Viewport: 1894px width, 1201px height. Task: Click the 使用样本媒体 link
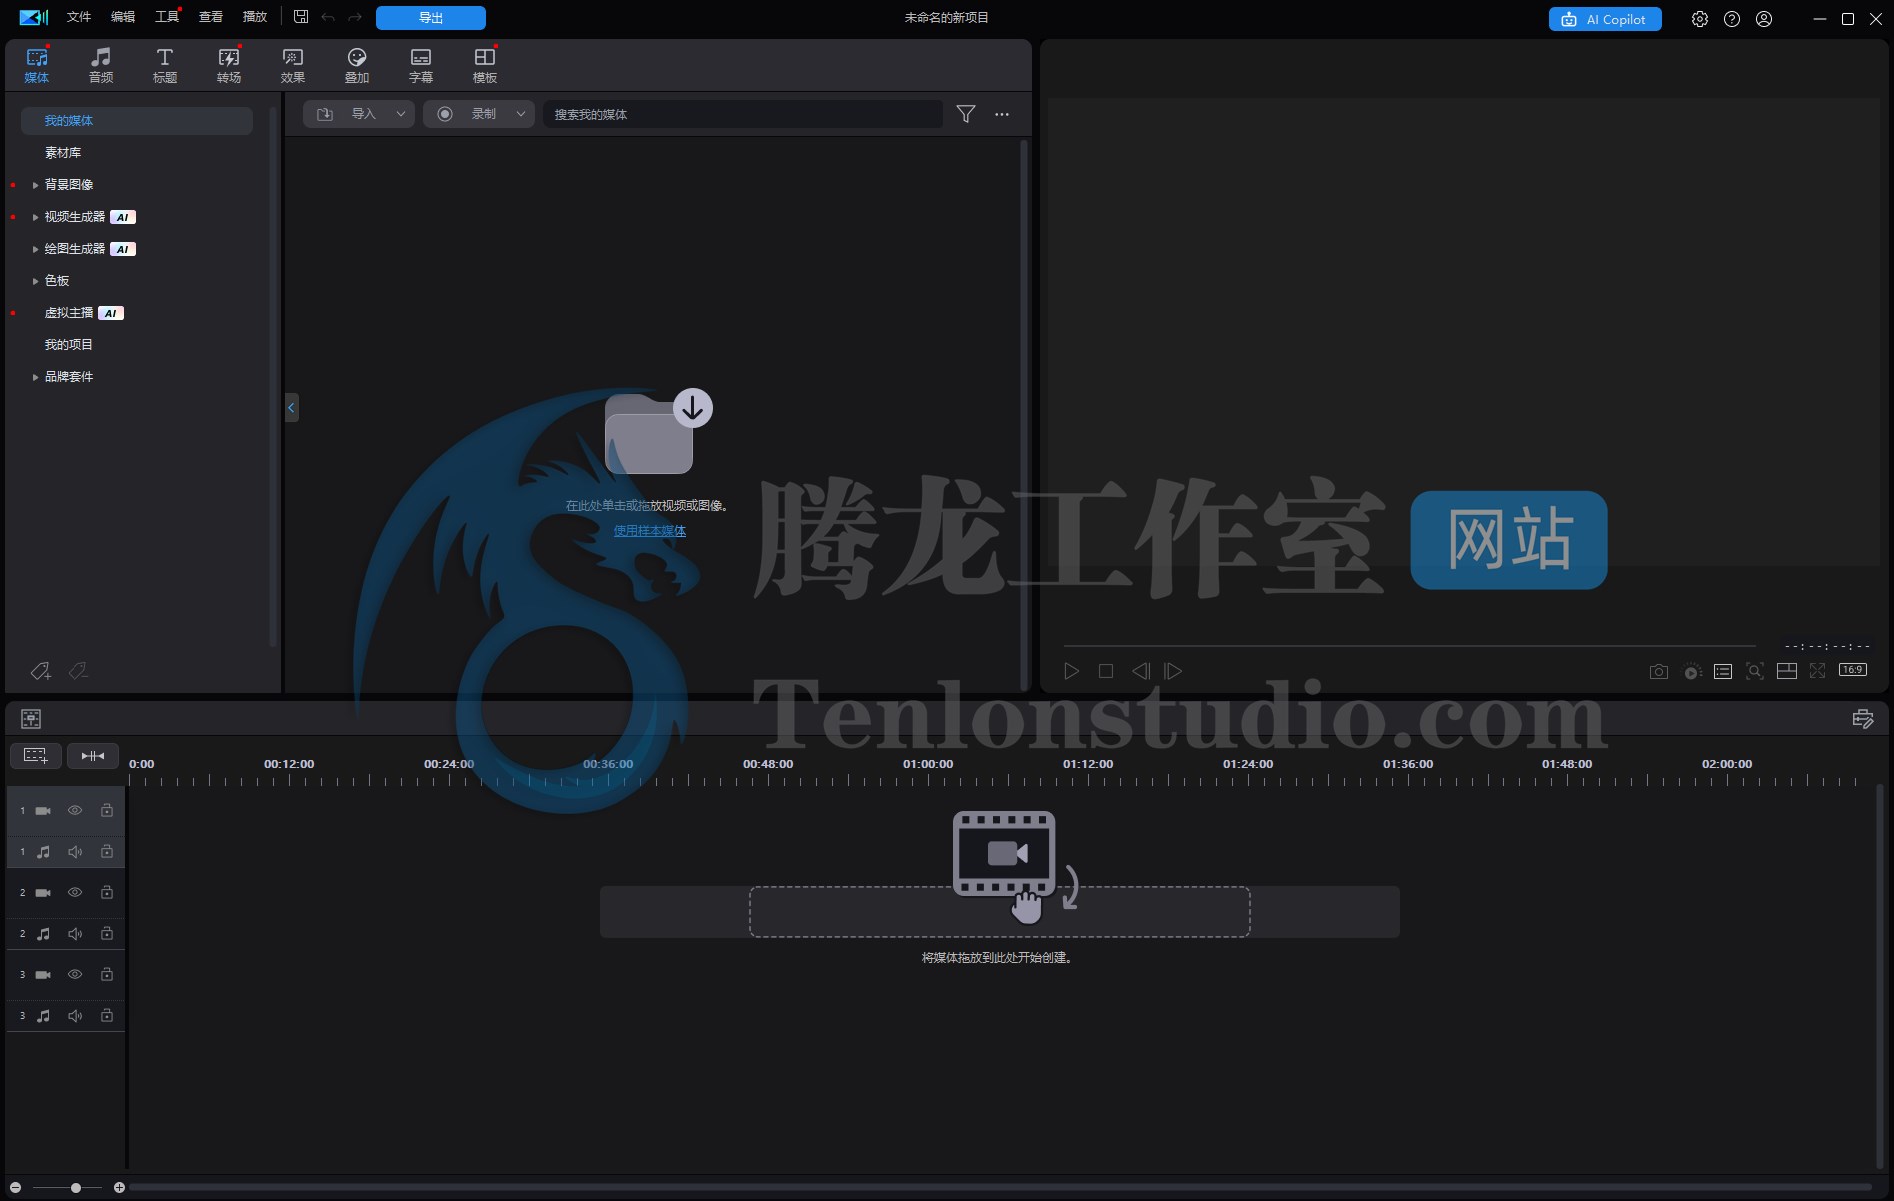click(650, 531)
